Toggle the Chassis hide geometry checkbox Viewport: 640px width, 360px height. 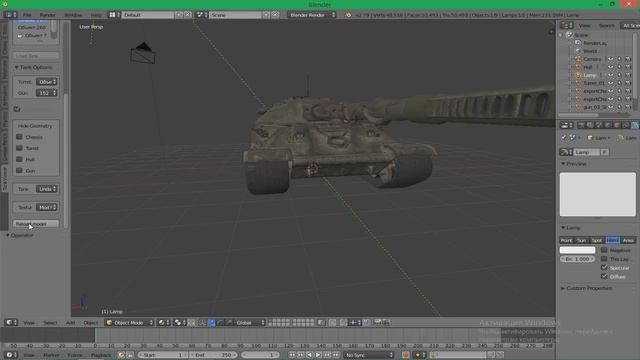[x=19, y=137]
